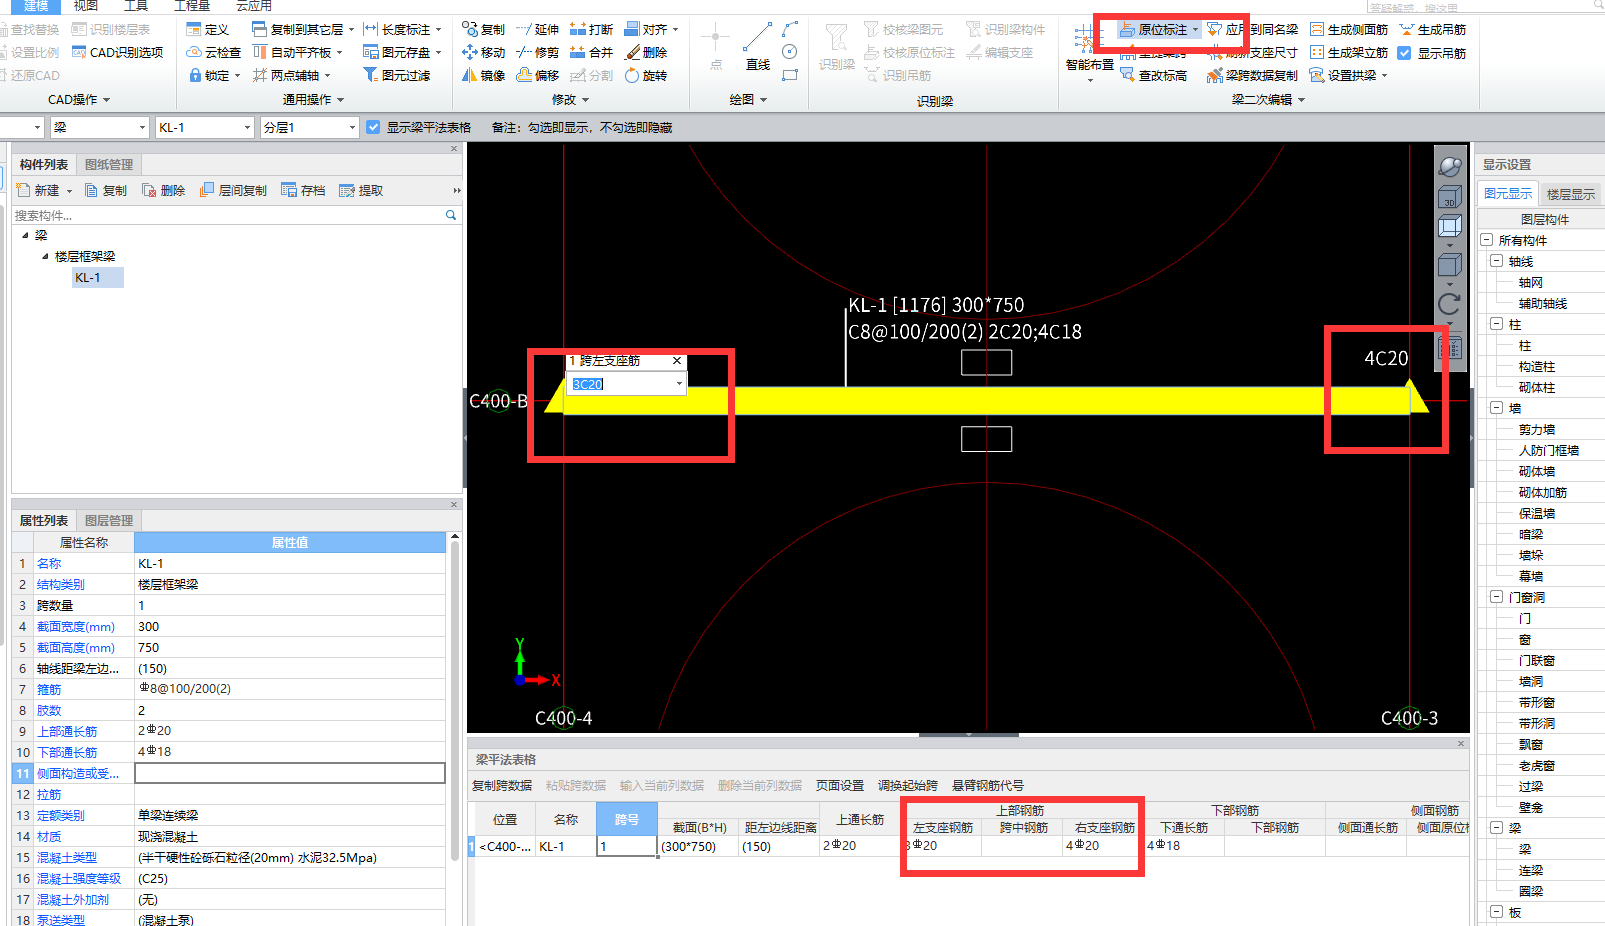
Task: Click 4C20 annotation on the beam
Action: pos(1386,358)
